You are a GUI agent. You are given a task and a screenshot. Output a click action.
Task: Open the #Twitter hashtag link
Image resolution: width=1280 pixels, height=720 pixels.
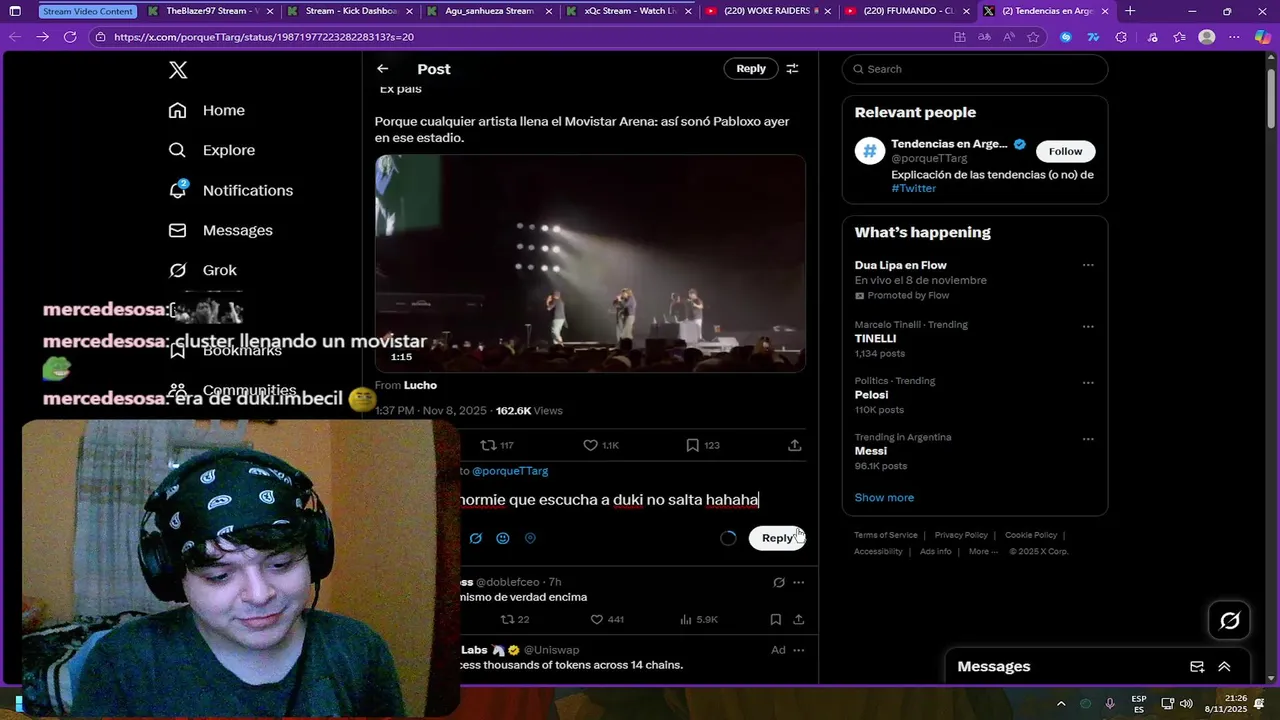pyautogui.click(x=914, y=188)
